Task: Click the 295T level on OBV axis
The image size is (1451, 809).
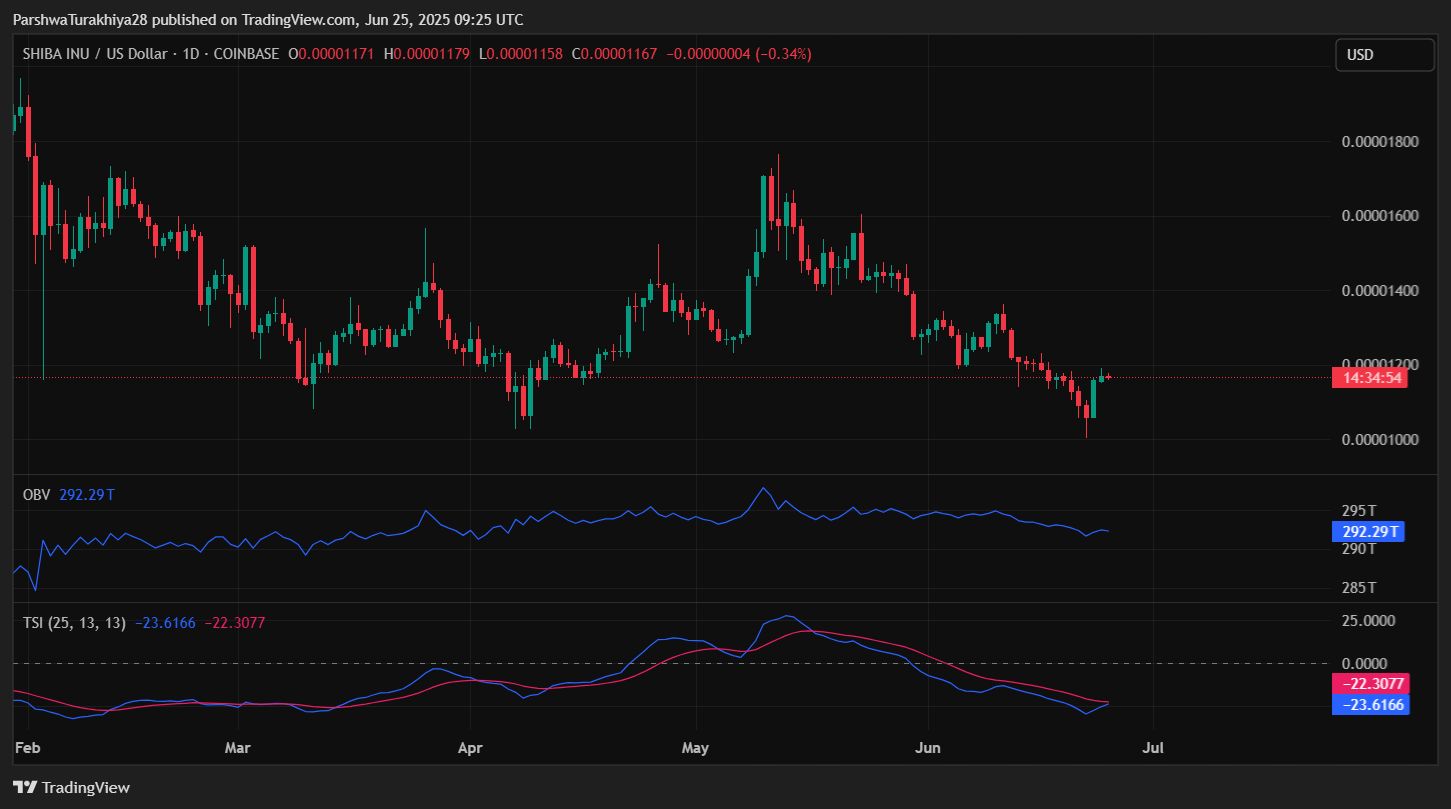Action: click(1358, 510)
